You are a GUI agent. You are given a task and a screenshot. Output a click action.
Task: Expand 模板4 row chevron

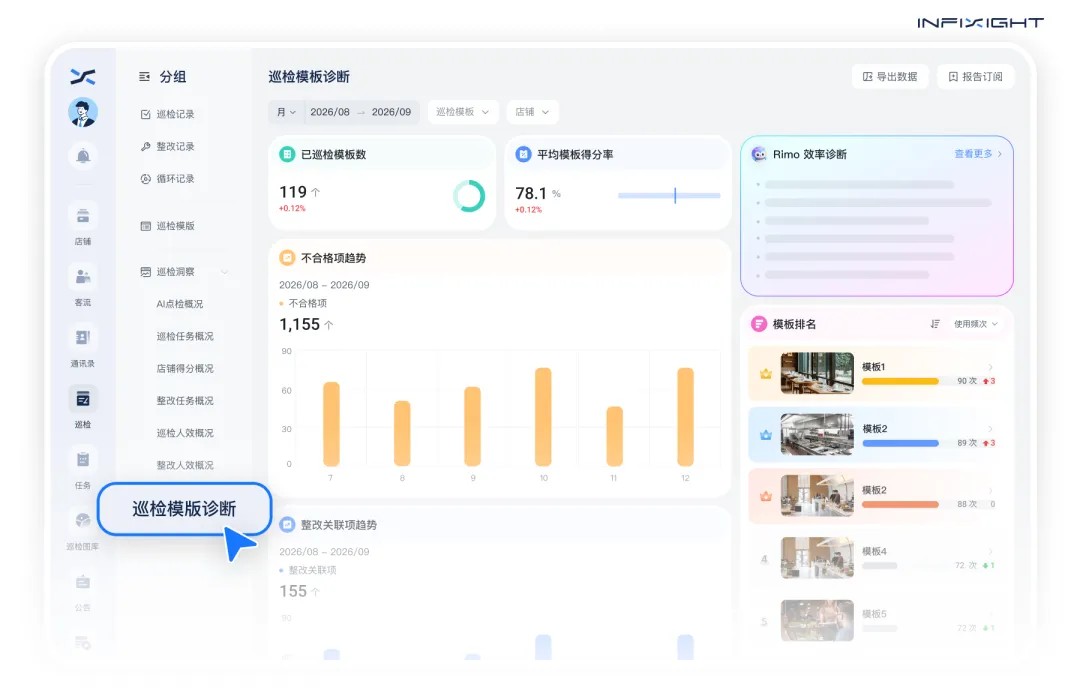[x=990, y=551]
